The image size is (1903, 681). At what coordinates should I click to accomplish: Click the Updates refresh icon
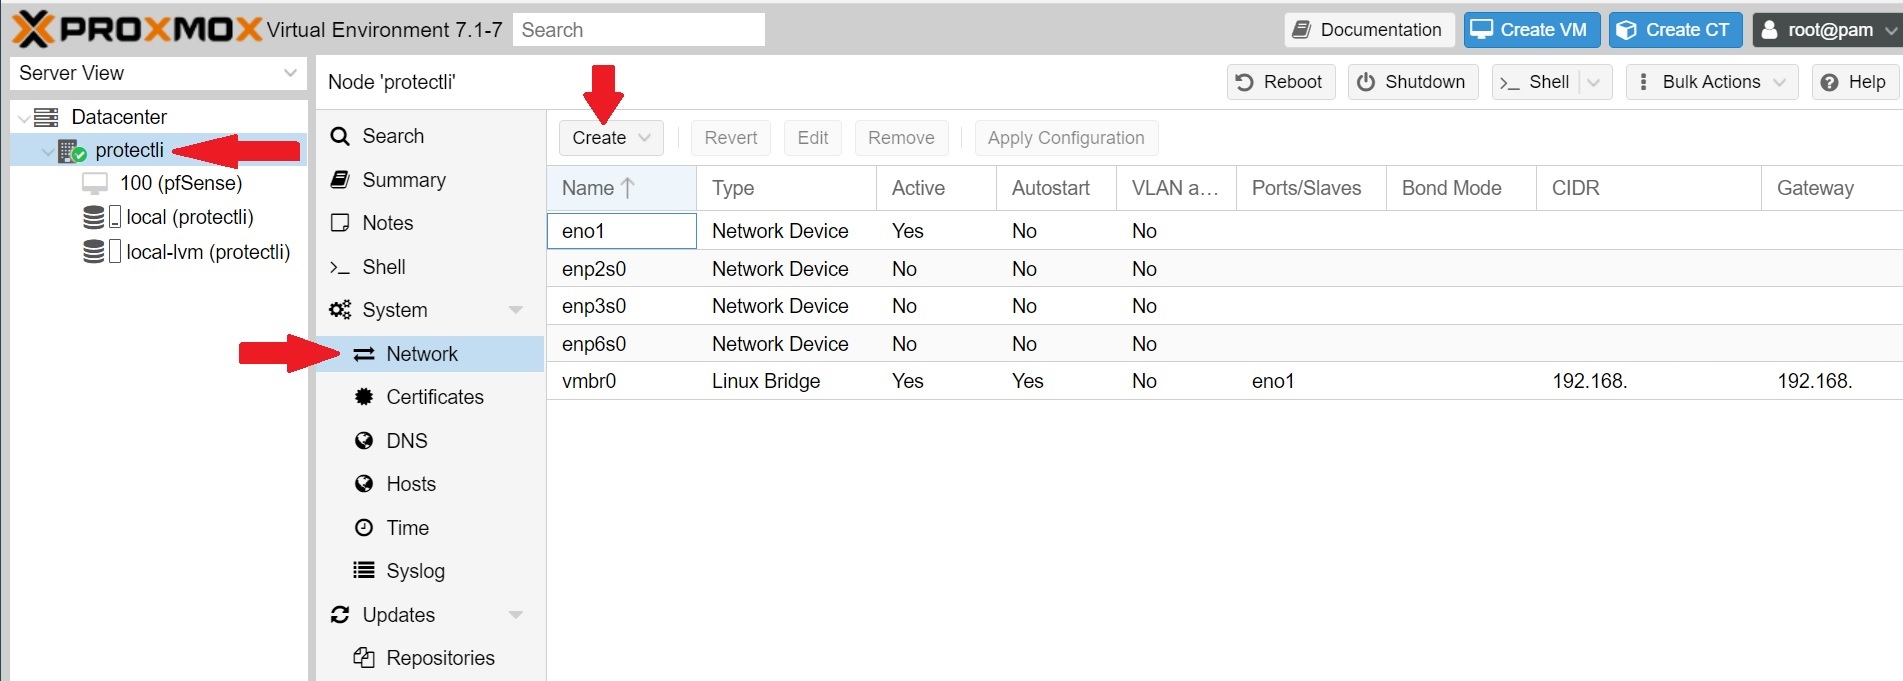[340, 615]
